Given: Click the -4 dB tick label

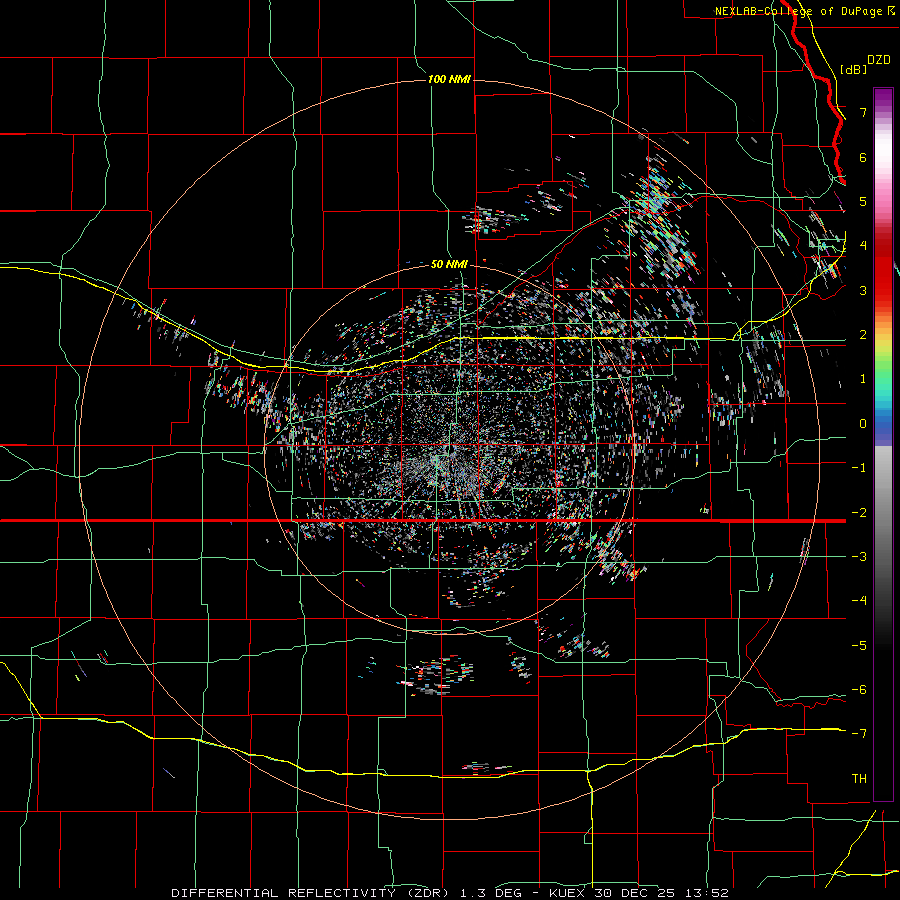Looking at the screenshot, I should 859,600.
